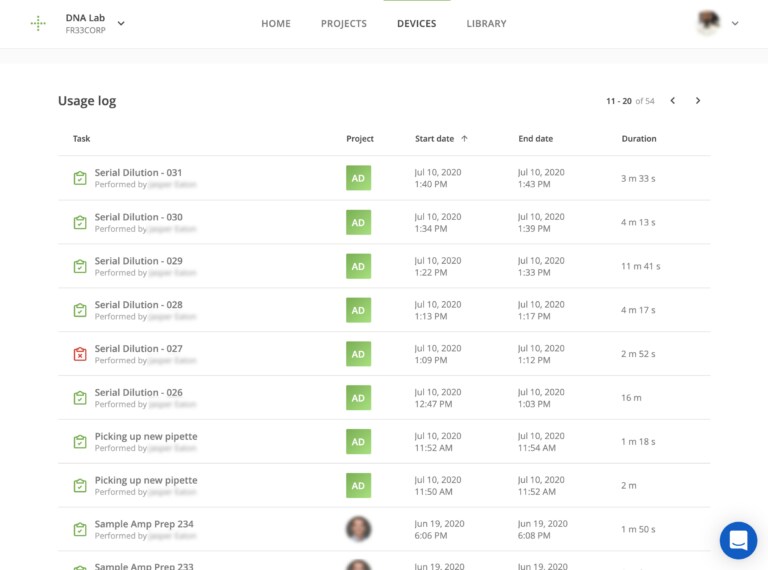Click the AD project badge for Serial Dilution - 026
Image resolution: width=768 pixels, height=570 pixels.
click(x=358, y=398)
